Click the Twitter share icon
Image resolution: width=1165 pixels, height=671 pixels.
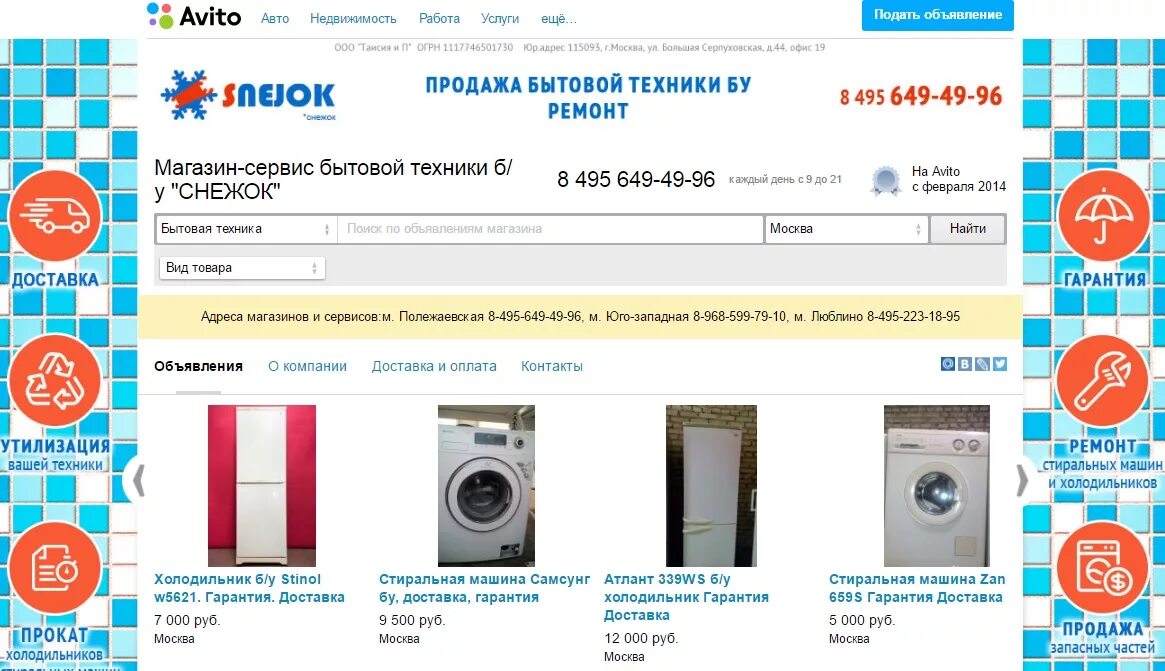(x=1000, y=364)
